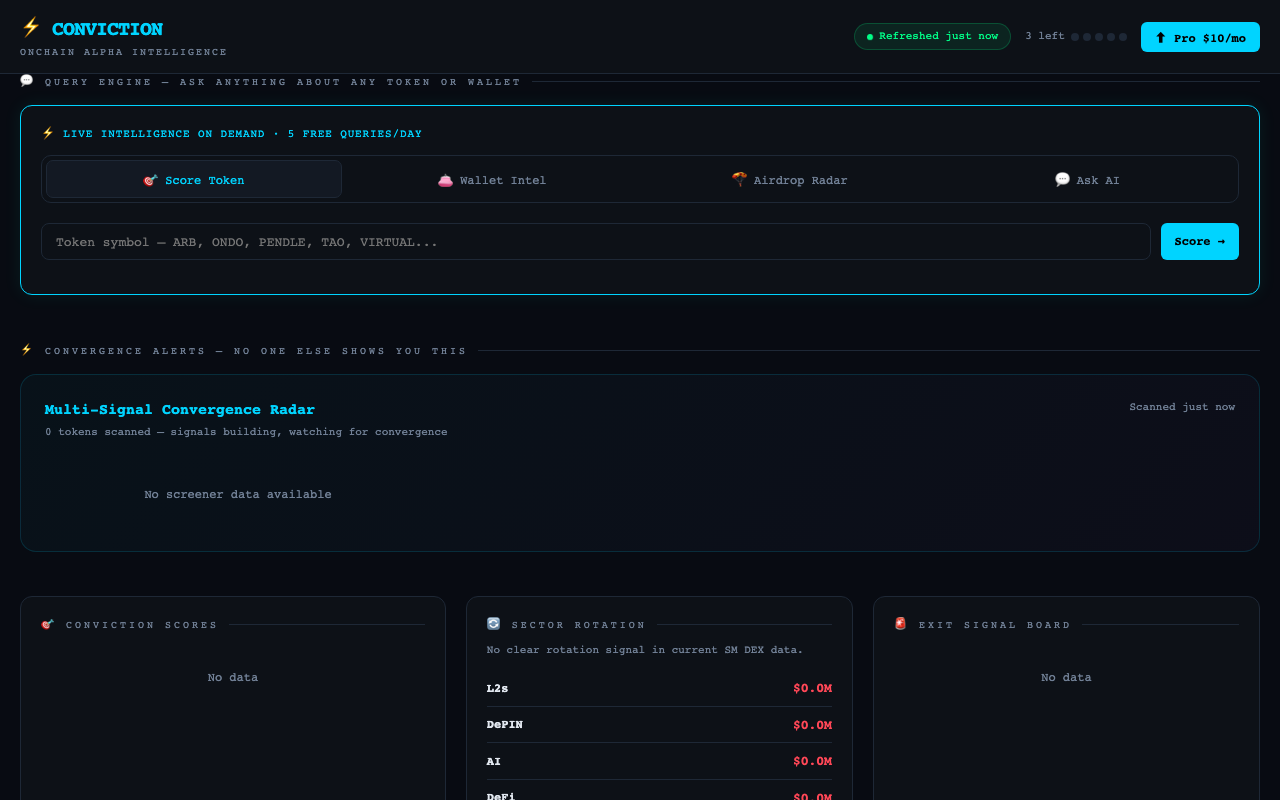Click 'No data' under Conviction Scores
This screenshot has width=1280, height=800.
tap(233, 677)
